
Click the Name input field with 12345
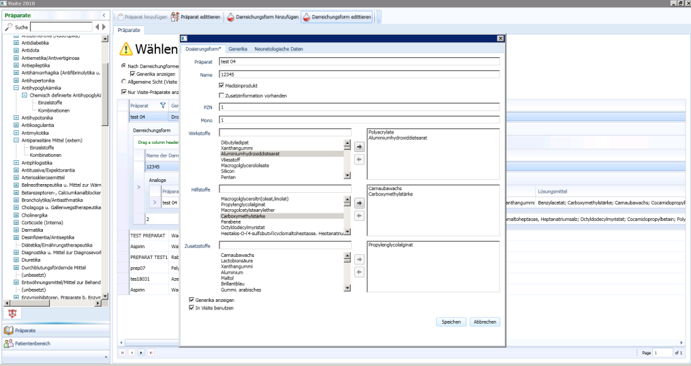click(359, 74)
